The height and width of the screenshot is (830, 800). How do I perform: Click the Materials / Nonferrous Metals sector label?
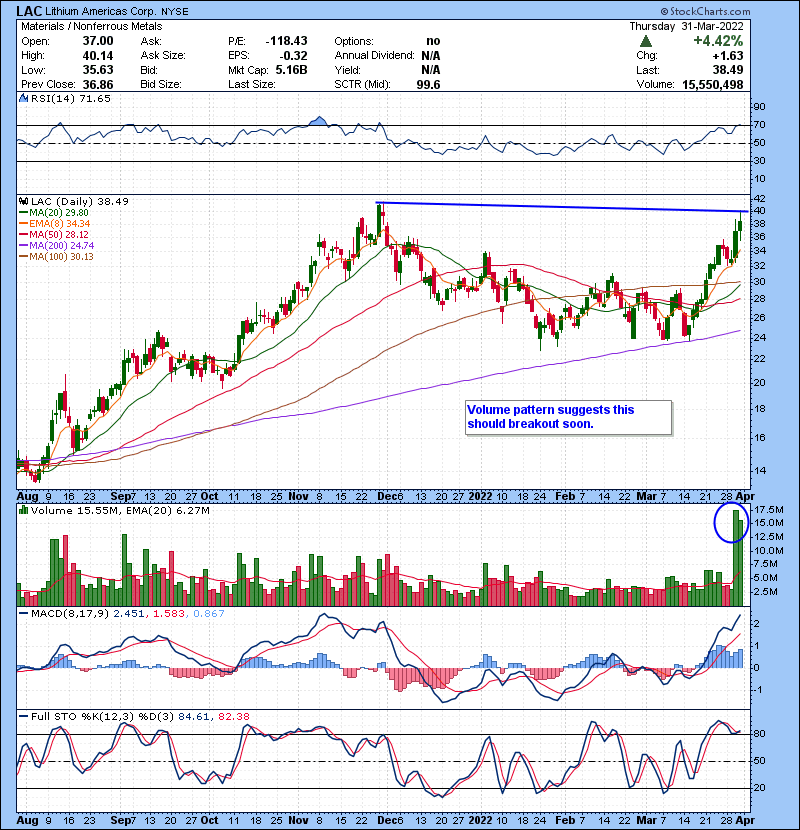click(x=92, y=26)
